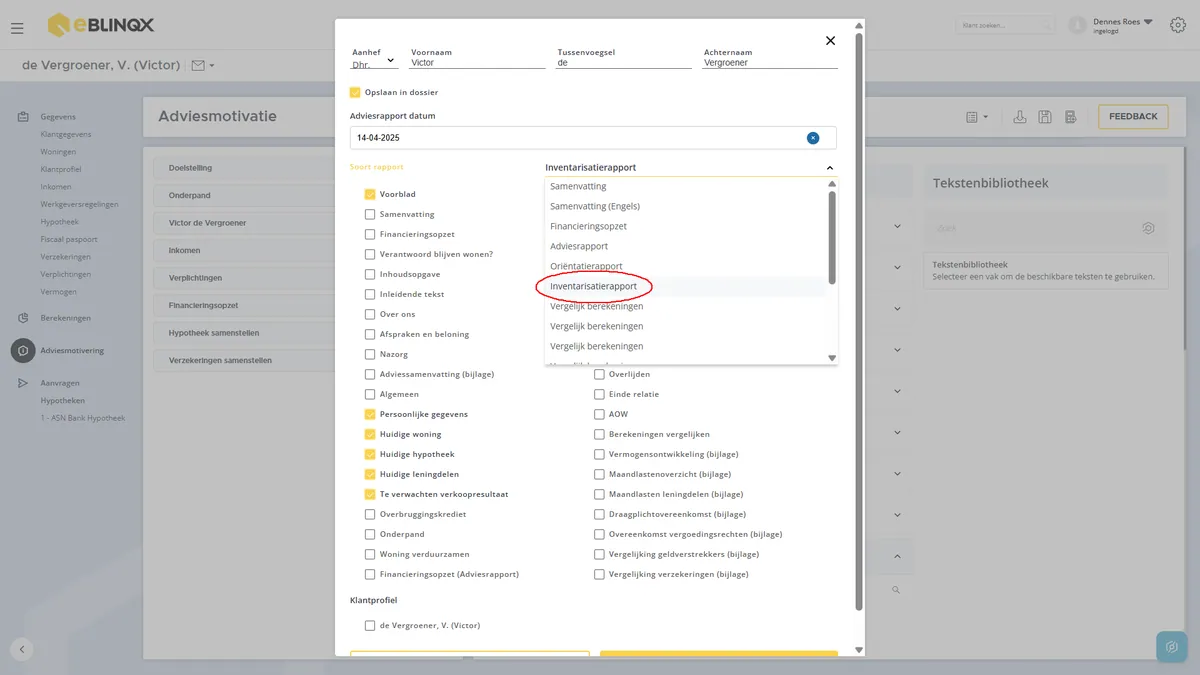Open the settings gear in the top bar
The image size is (1200, 675).
(1178, 25)
